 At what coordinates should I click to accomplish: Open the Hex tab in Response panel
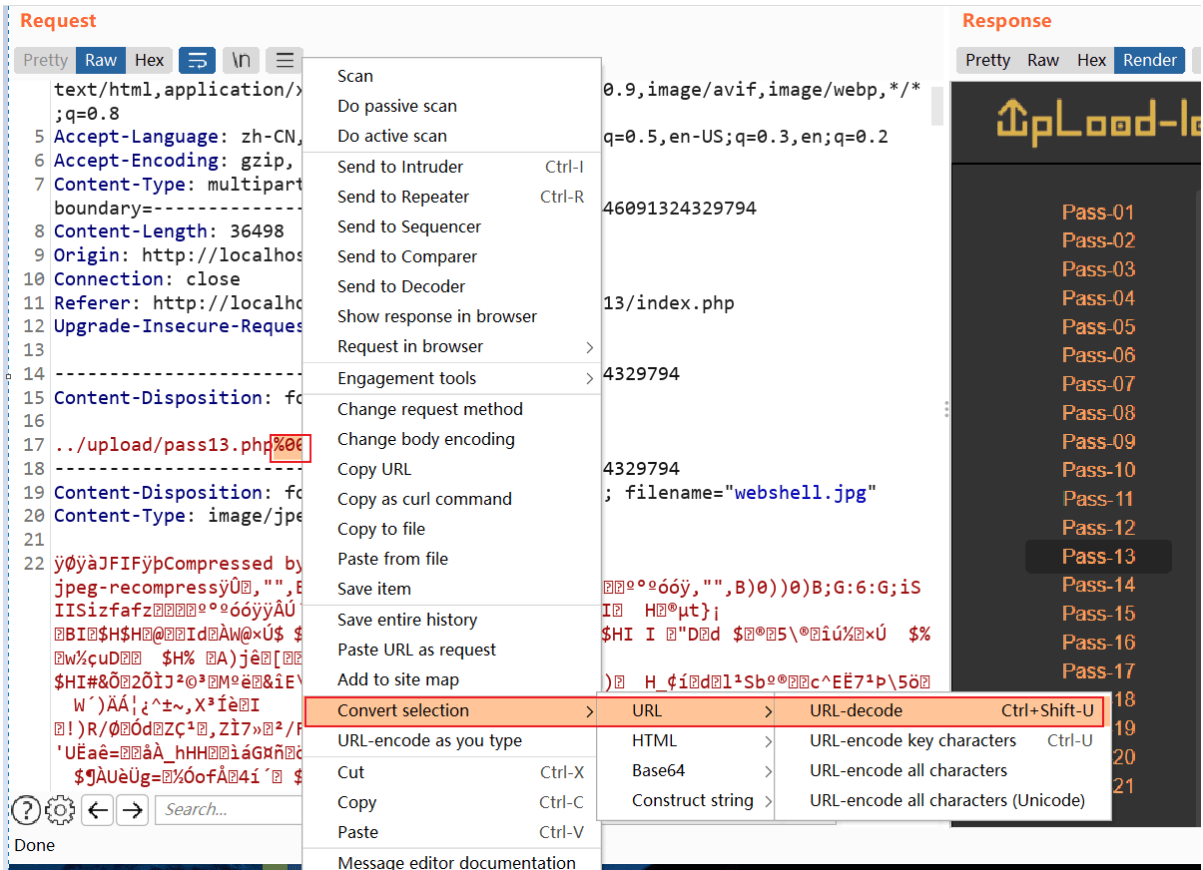[1091, 60]
